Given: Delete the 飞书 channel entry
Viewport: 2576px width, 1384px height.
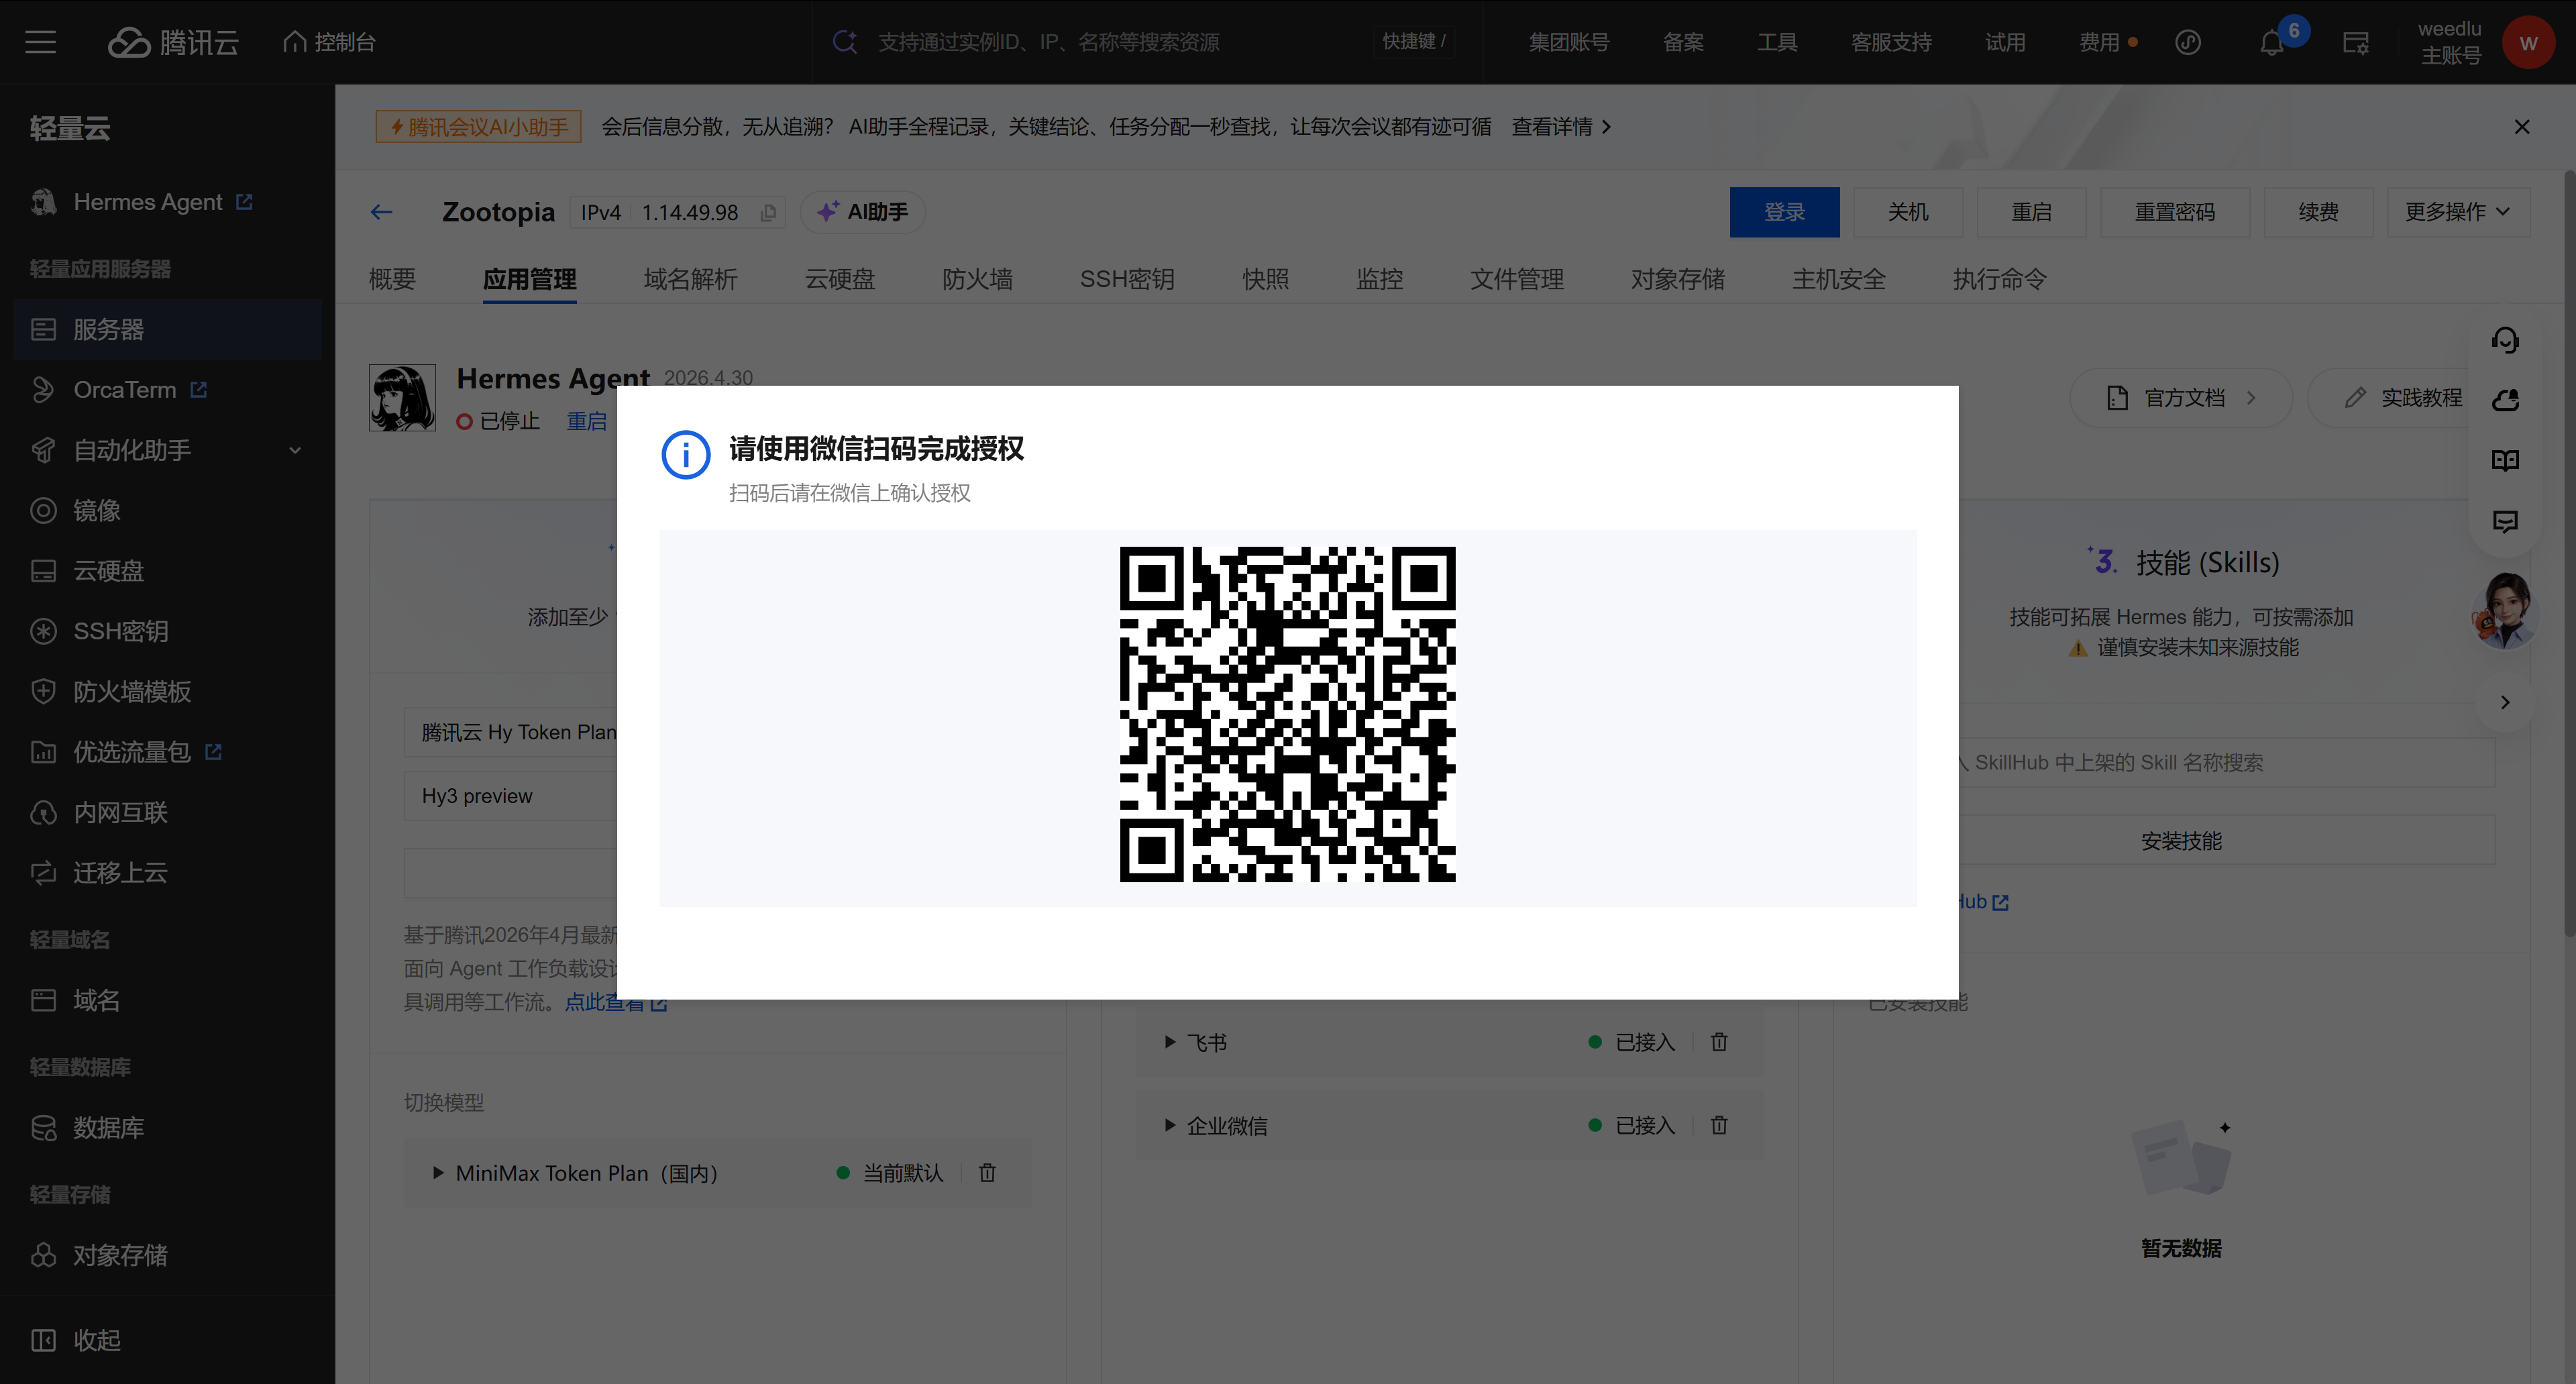Looking at the screenshot, I should [x=1719, y=1042].
